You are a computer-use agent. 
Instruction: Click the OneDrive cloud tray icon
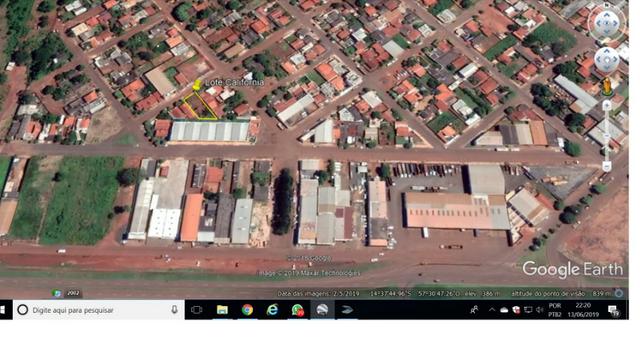[x=504, y=310]
